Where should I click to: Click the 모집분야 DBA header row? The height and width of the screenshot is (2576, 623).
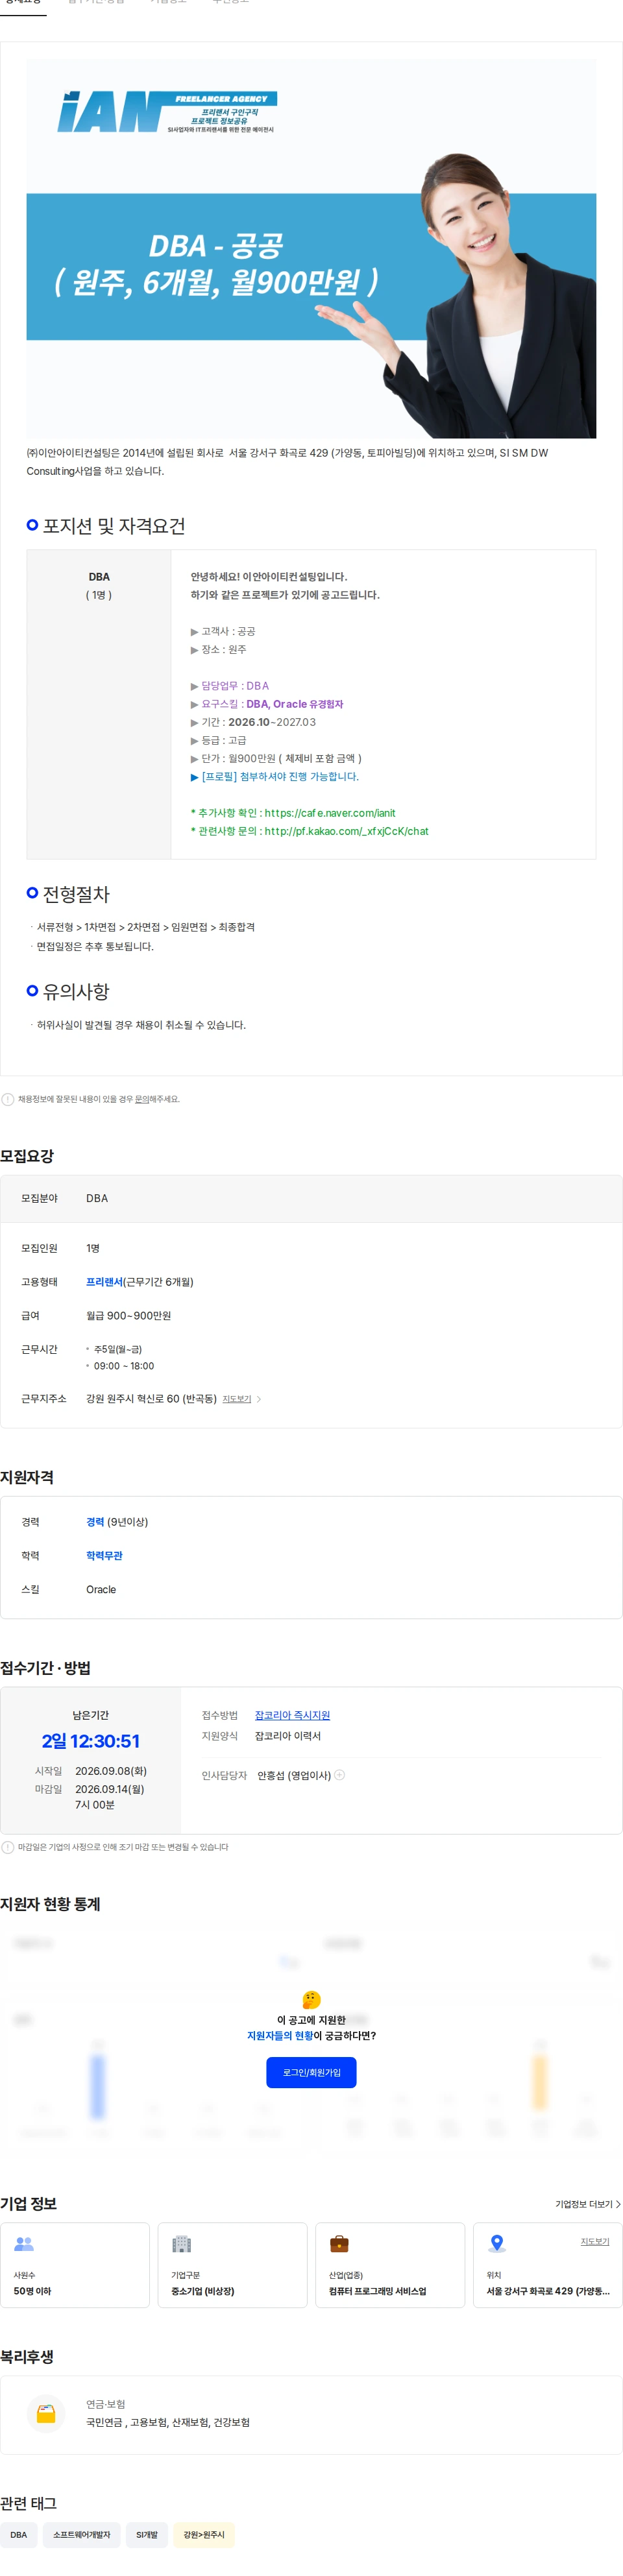coord(311,1198)
